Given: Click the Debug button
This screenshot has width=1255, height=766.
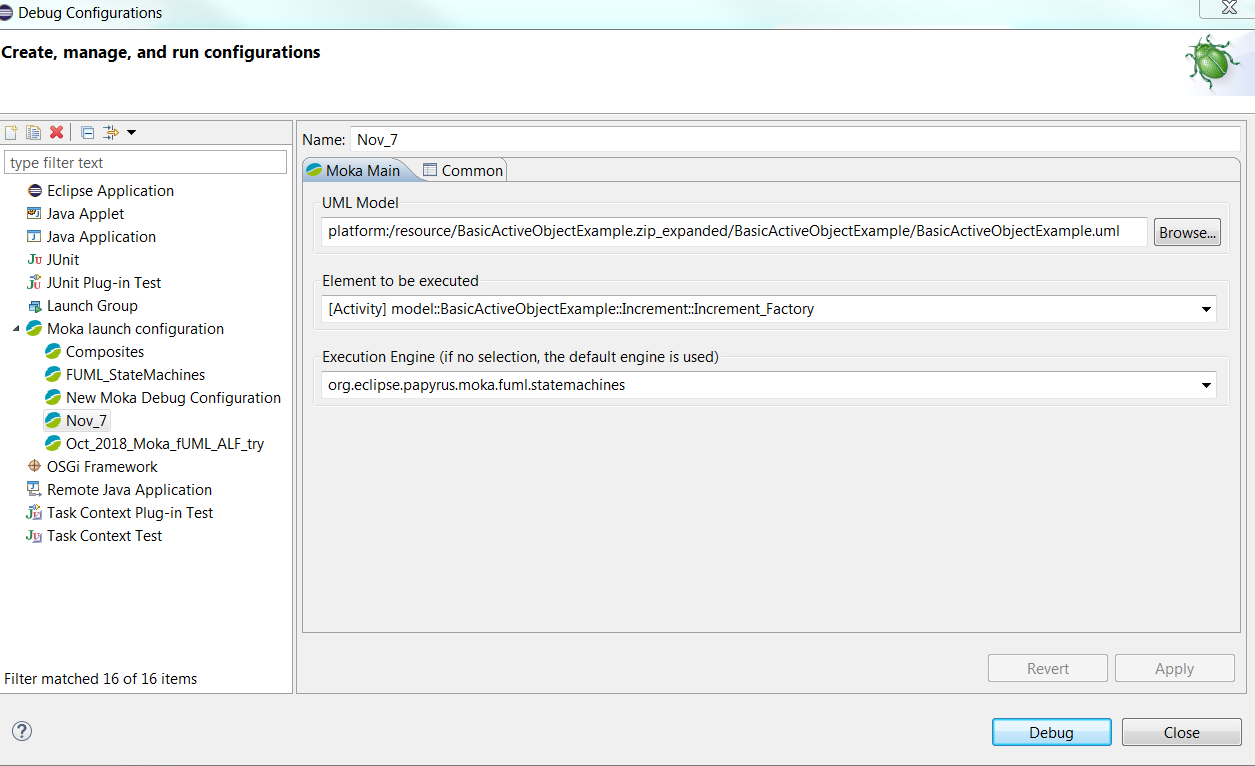Looking at the screenshot, I should click(1052, 732).
